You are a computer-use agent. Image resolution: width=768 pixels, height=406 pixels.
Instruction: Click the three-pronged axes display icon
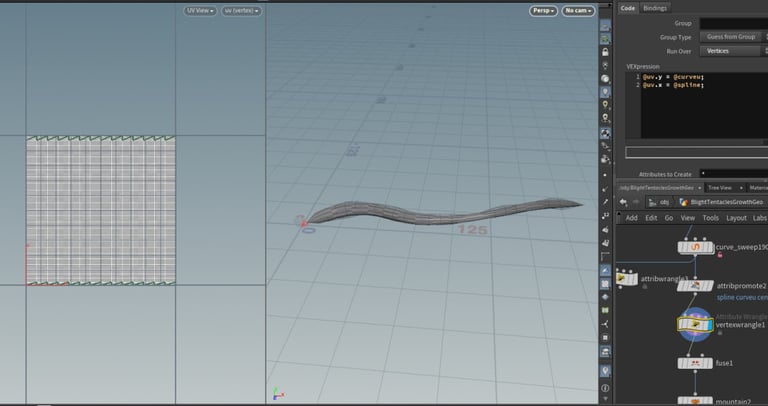point(605,324)
